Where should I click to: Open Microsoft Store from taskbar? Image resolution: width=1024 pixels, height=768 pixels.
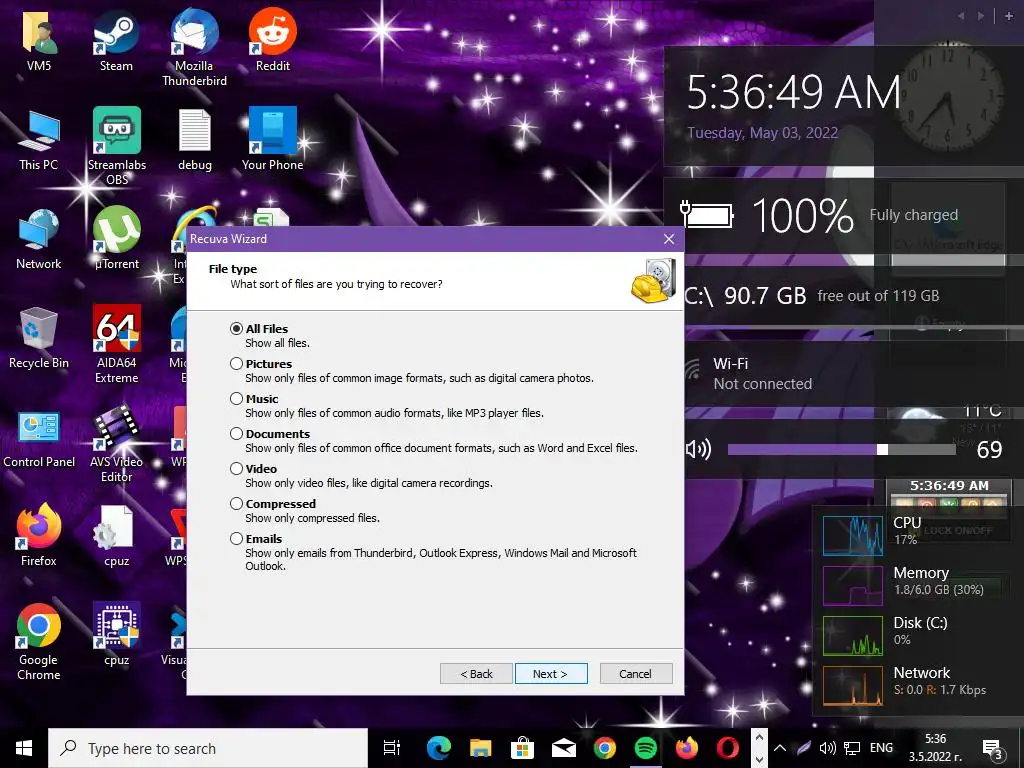tap(522, 748)
